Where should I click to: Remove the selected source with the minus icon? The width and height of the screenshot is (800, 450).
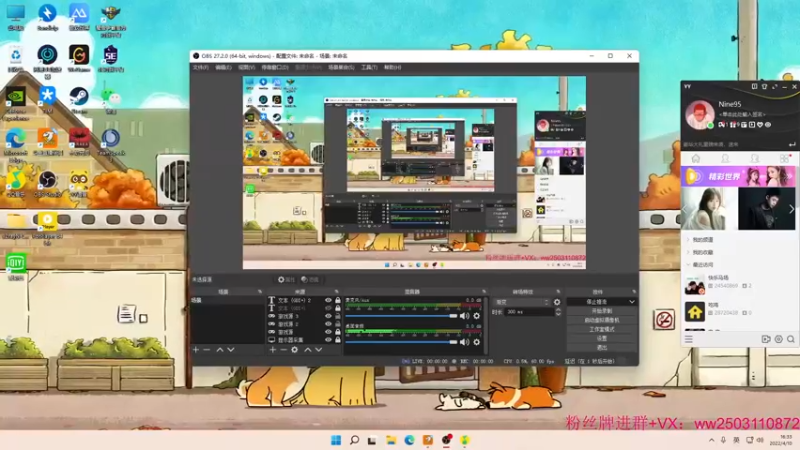click(x=283, y=349)
